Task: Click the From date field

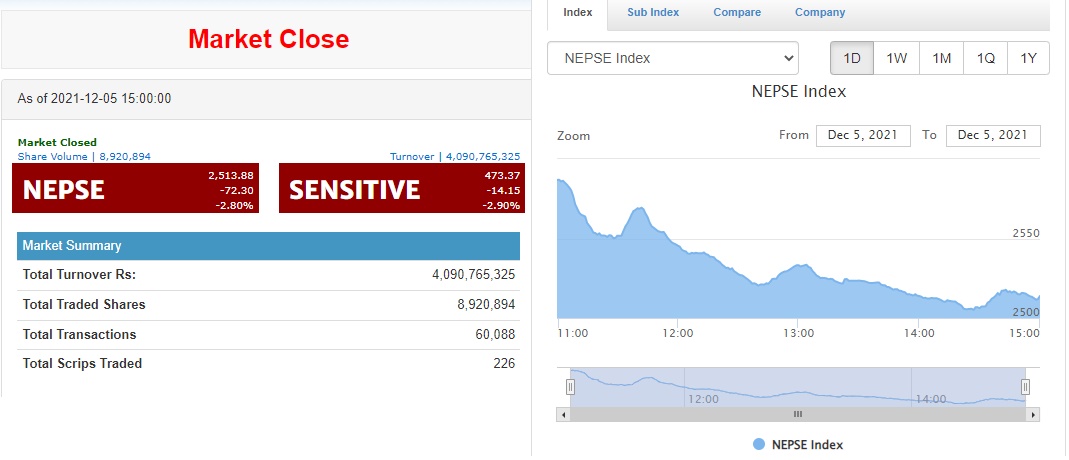Action: (x=863, y=135)
